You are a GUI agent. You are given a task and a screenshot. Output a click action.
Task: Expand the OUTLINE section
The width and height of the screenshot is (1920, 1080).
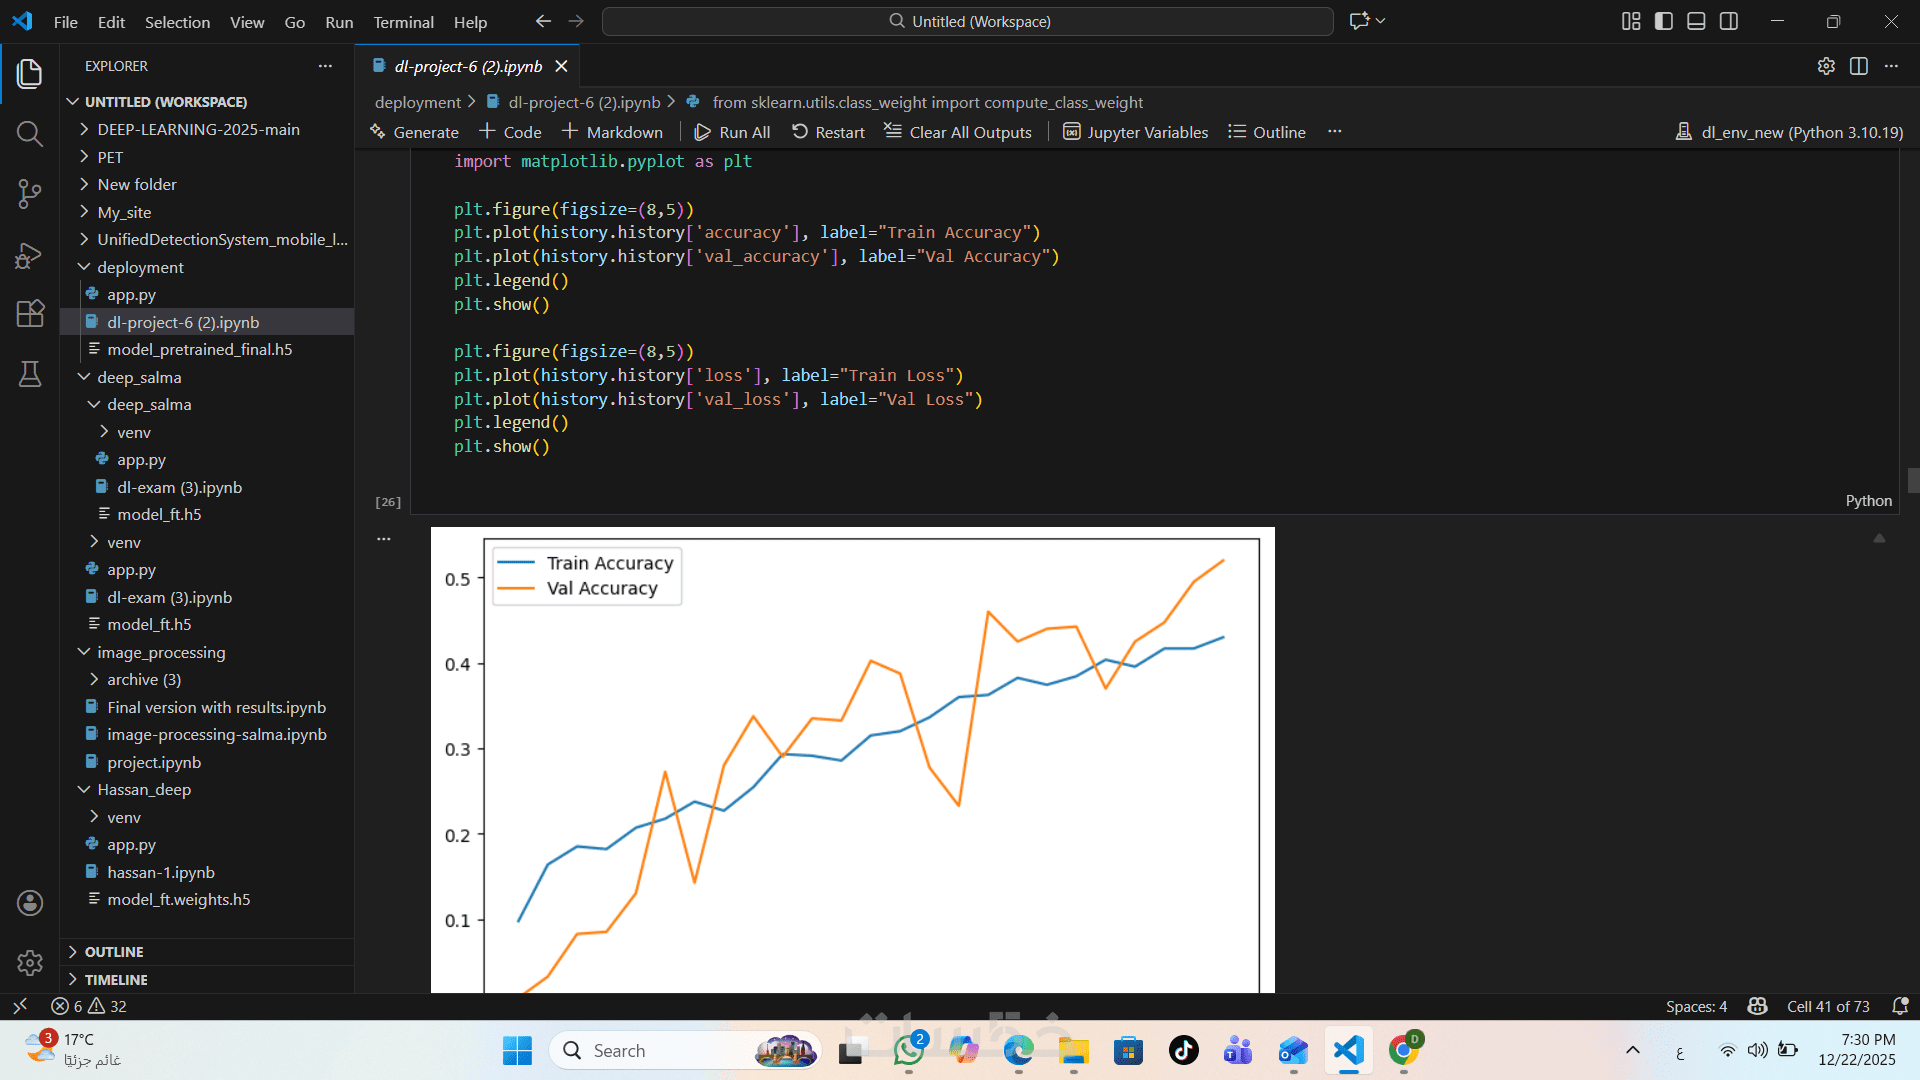point(114,952)
